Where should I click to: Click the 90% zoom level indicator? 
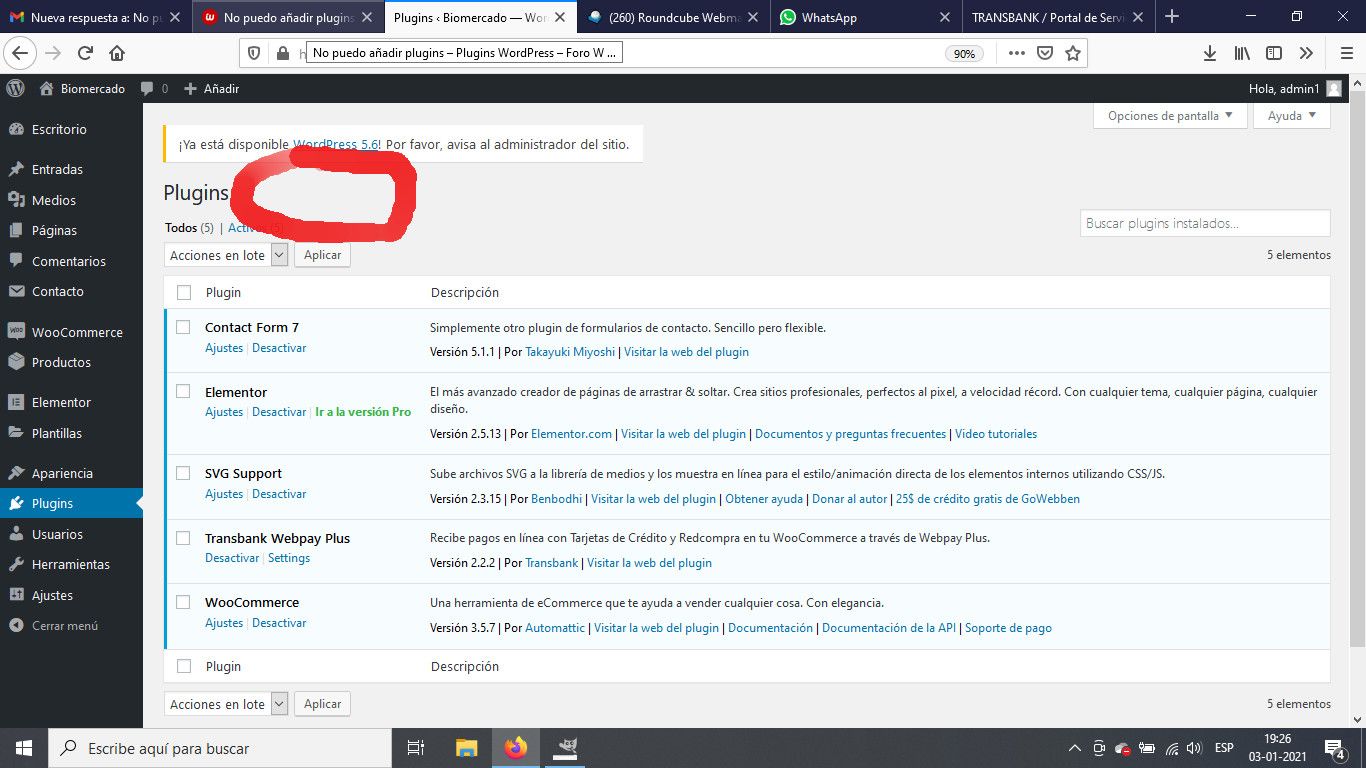(x=964, y=54)
